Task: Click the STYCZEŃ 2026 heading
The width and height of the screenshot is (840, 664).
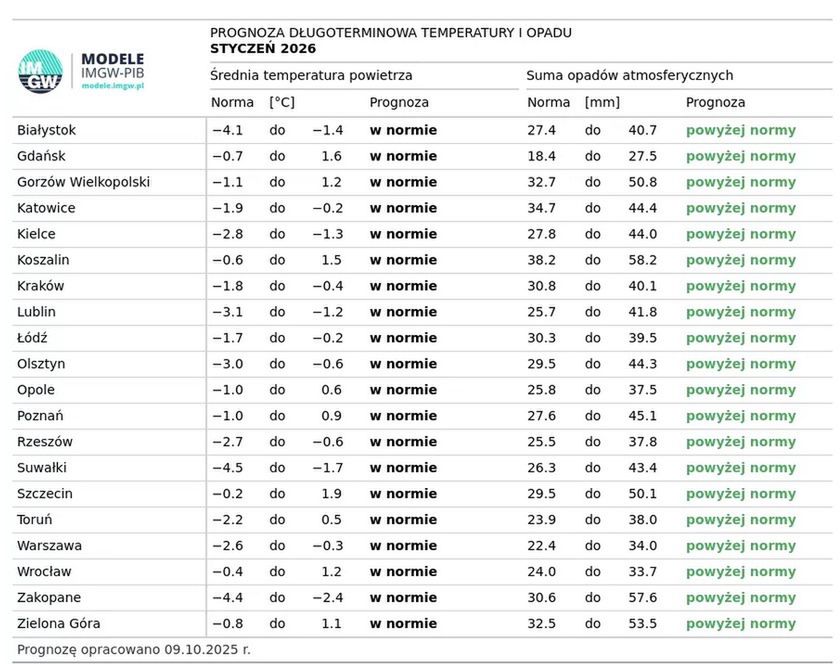Action: pos(263,48)
